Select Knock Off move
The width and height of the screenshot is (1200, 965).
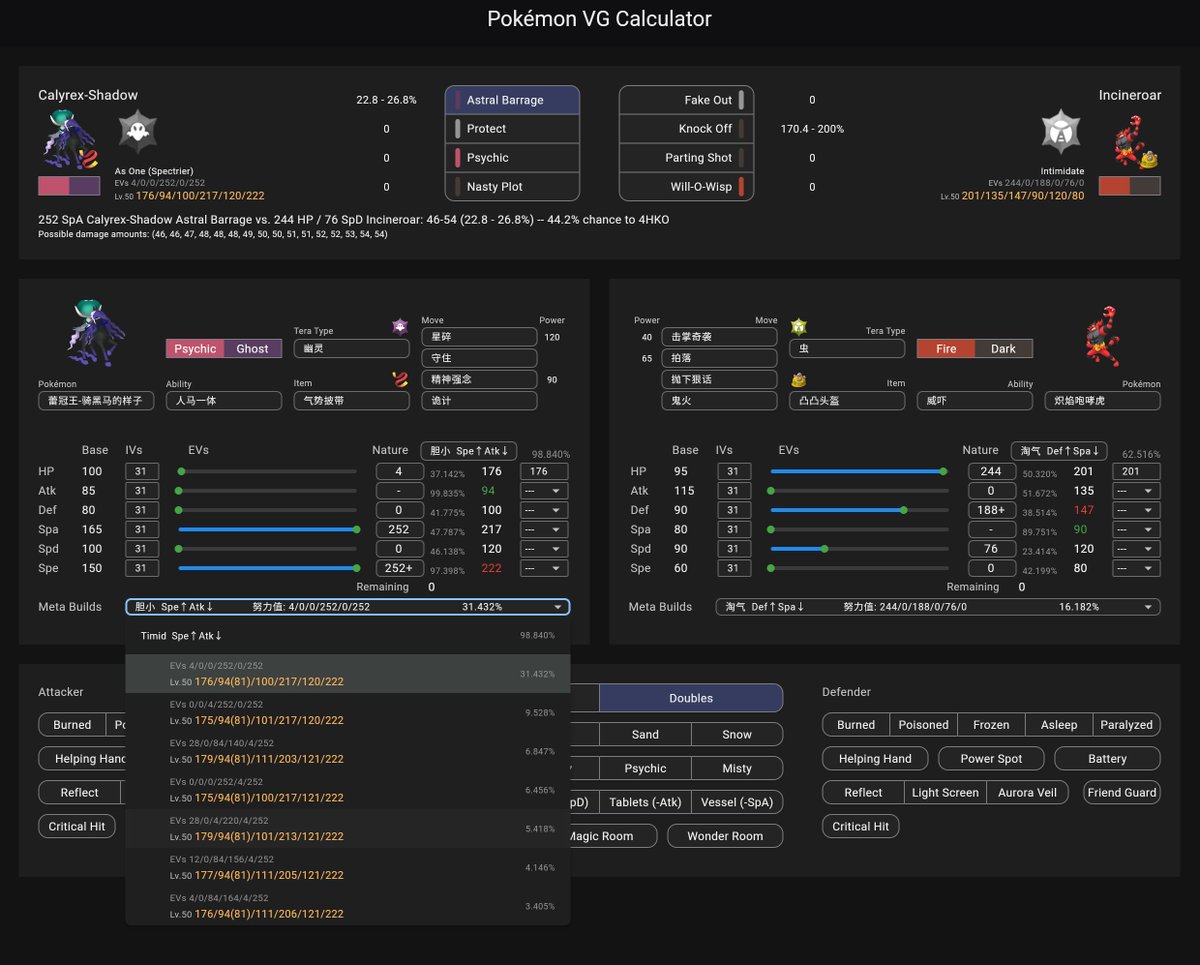pyautogui.click(x=686, y=129)
